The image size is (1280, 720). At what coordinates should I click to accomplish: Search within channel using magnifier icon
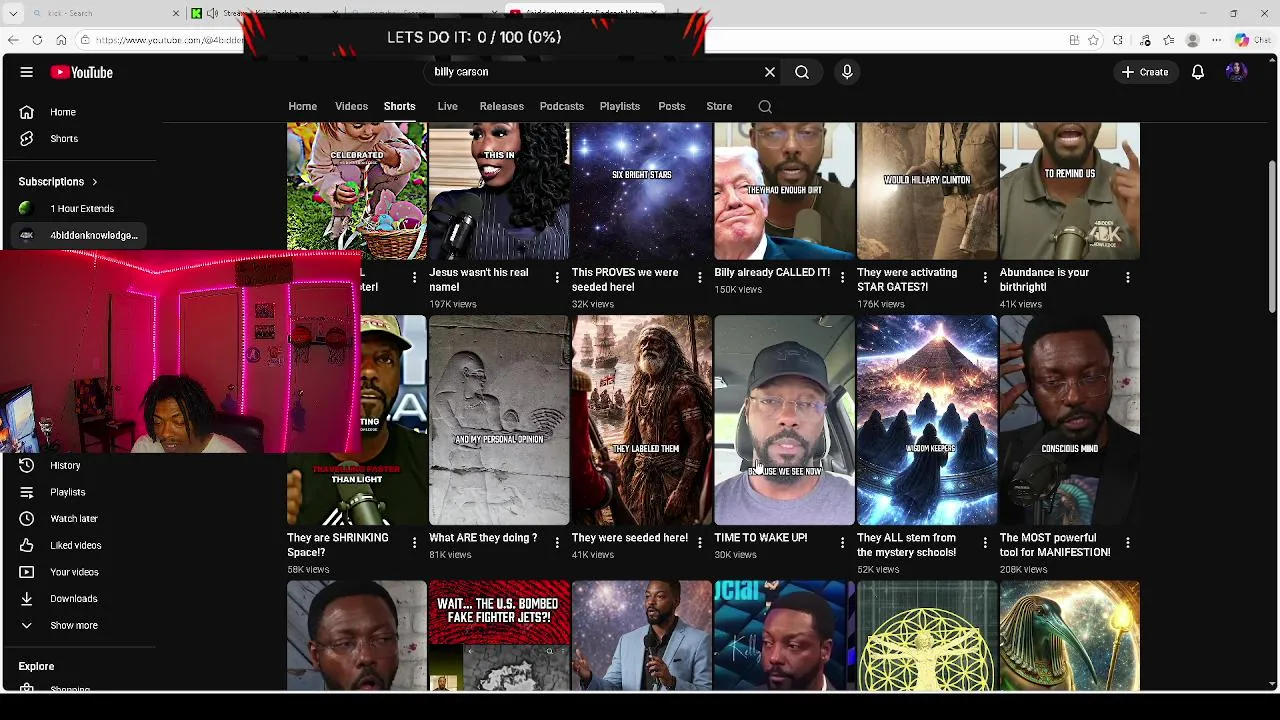pyautogui.click(x=765, y=106)
